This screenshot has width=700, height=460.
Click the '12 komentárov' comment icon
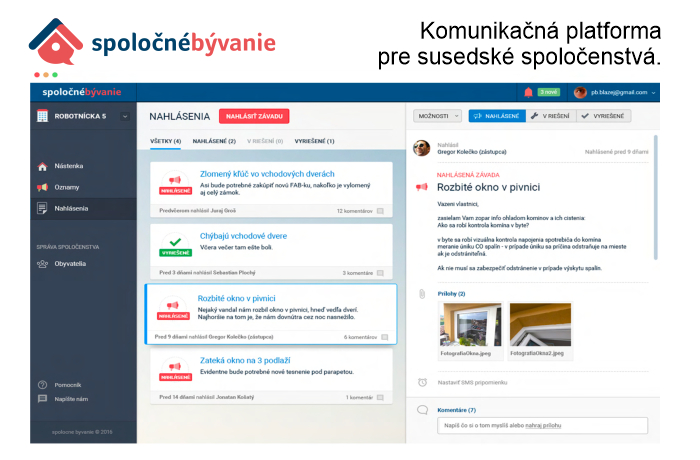380,211
